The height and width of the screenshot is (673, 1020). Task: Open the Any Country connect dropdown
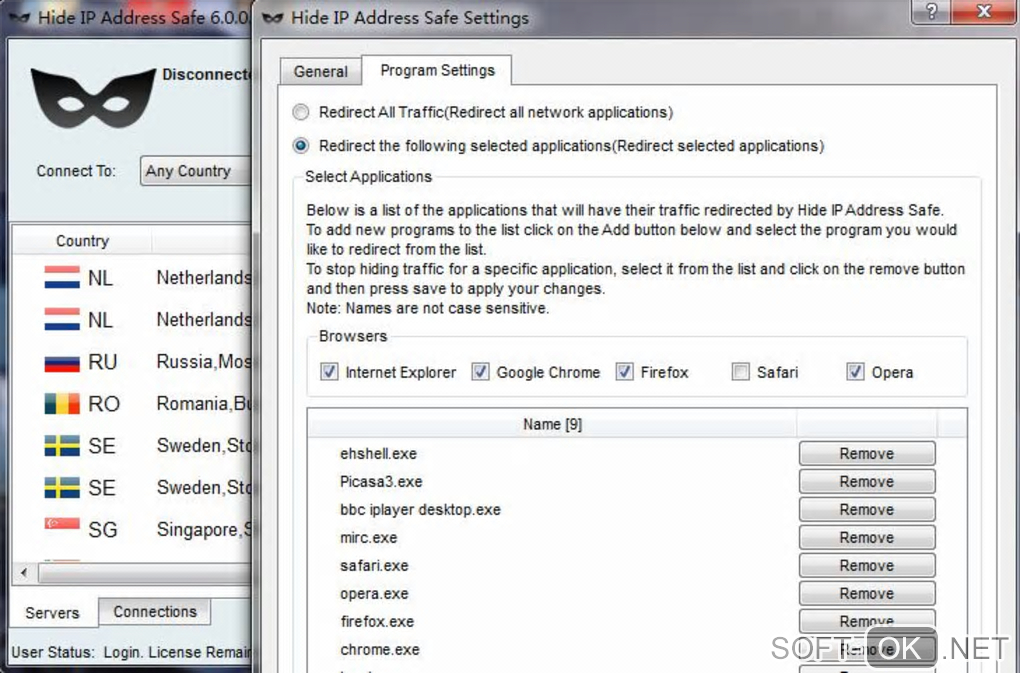point(196,170)
